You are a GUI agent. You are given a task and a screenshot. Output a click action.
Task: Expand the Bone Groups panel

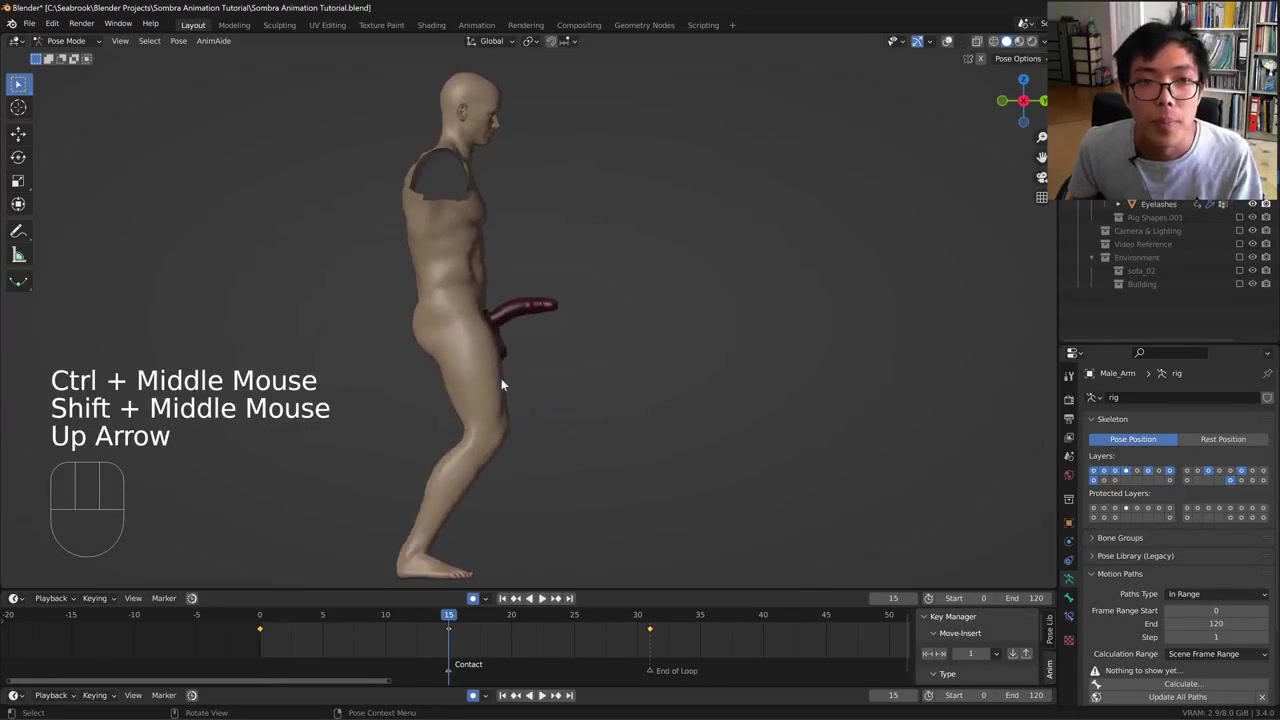point(1119,538)
